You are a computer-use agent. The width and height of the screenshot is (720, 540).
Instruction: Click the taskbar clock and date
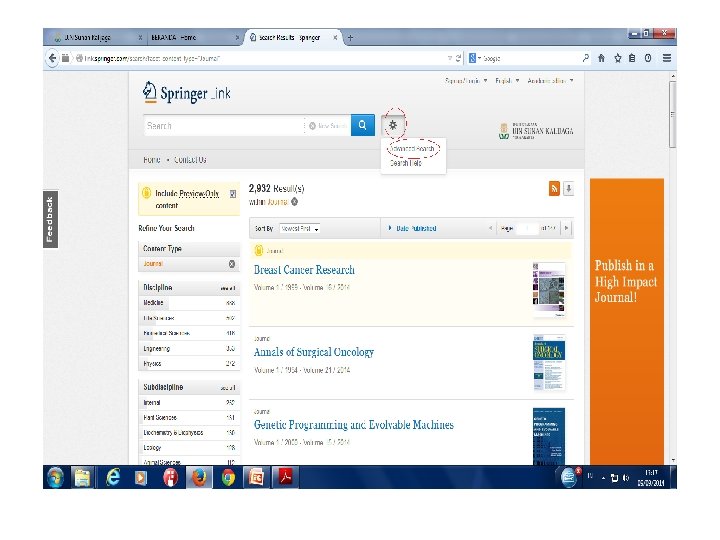pyautogui.click(x=651, y=478)
